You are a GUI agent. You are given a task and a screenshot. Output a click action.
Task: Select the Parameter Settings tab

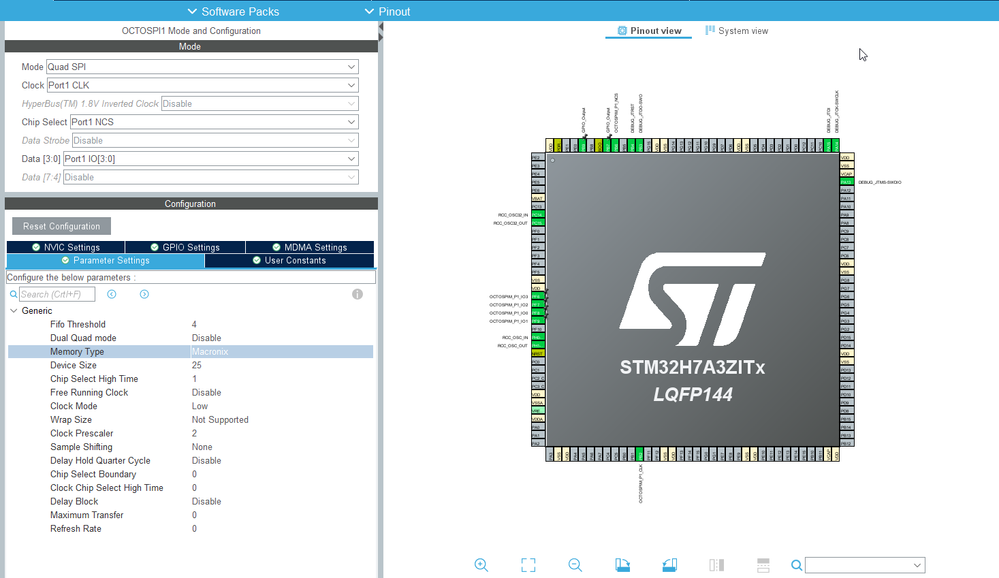click(105, 261)
